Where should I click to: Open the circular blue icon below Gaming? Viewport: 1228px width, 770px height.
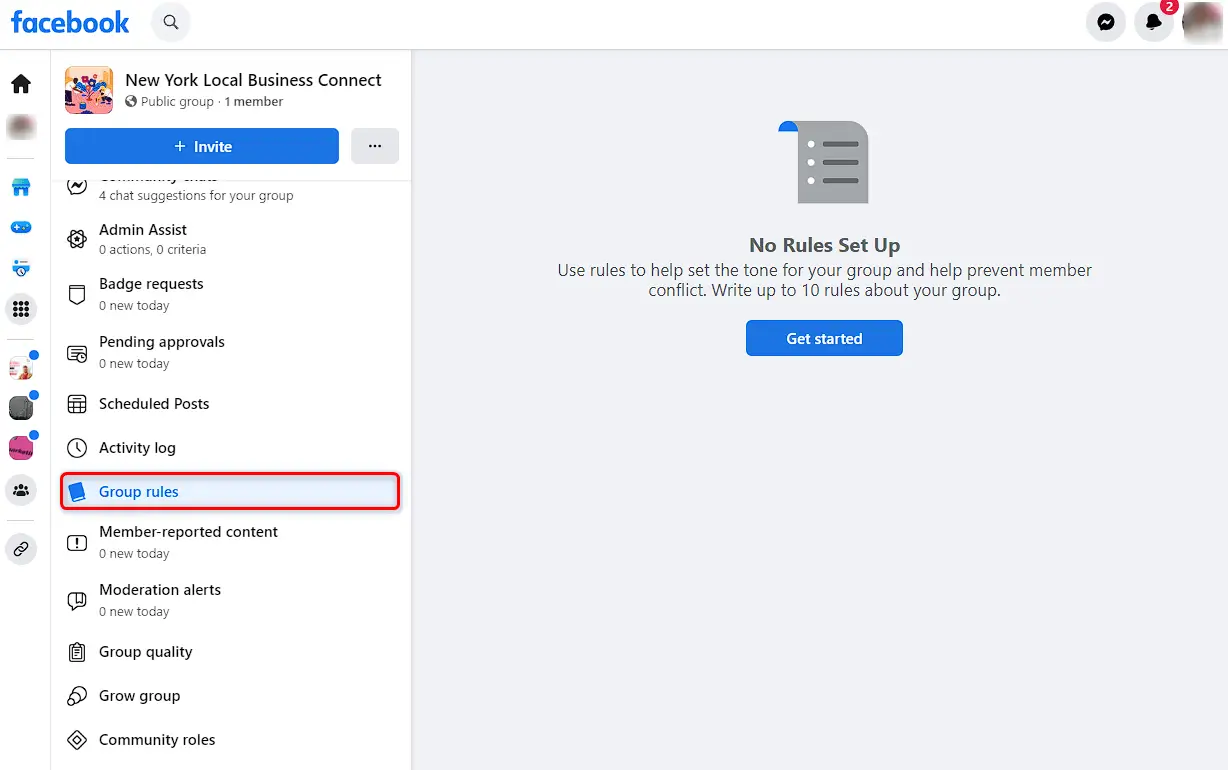tap(21, 268)
